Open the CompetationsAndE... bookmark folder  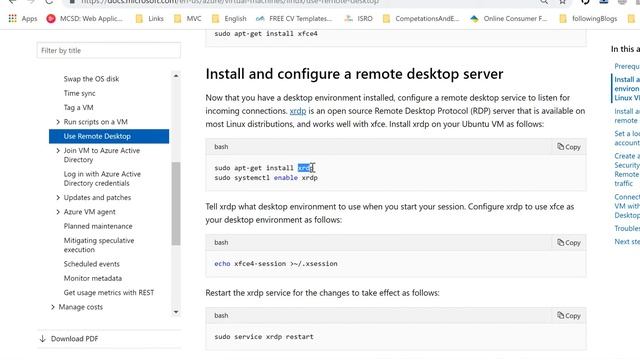tap(421, 18)
